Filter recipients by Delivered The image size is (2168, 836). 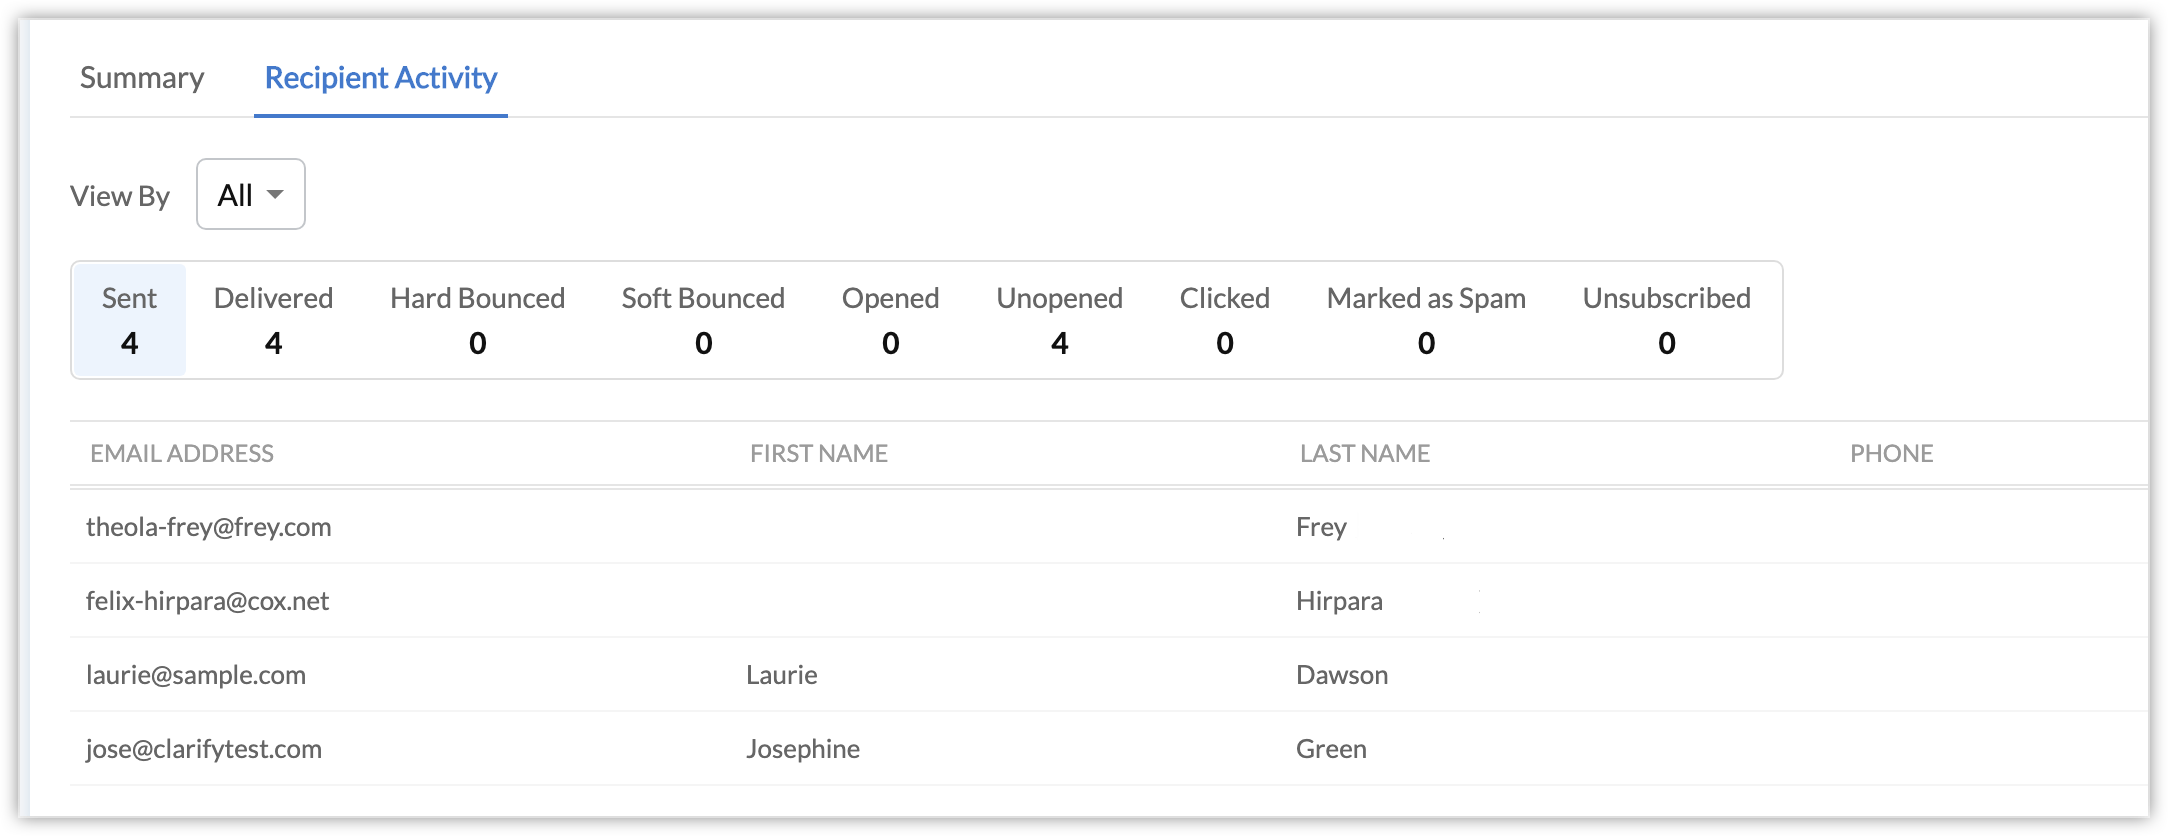[x=273, y=320]
